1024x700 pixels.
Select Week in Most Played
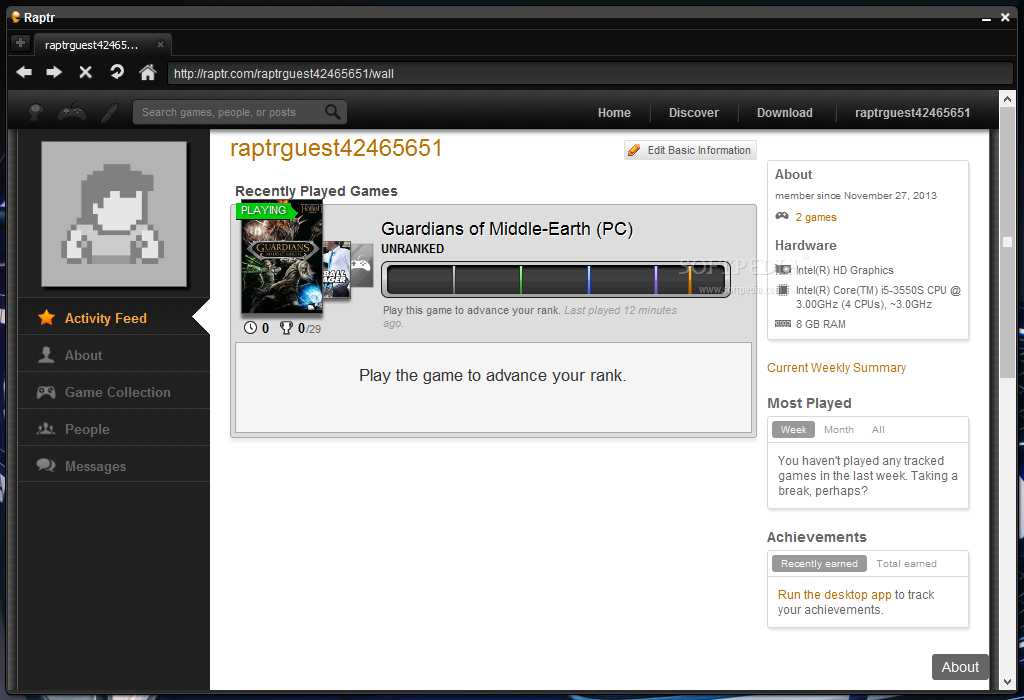(793, 430)
